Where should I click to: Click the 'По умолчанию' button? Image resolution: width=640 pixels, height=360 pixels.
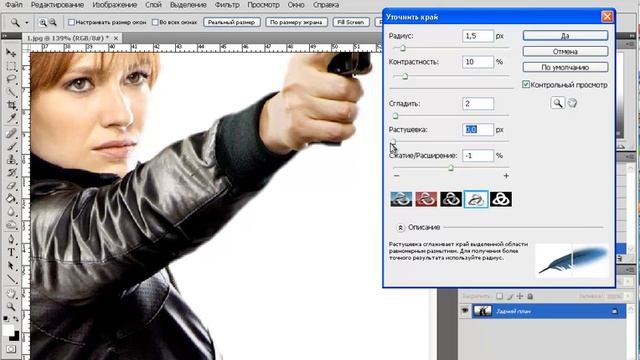565,67
